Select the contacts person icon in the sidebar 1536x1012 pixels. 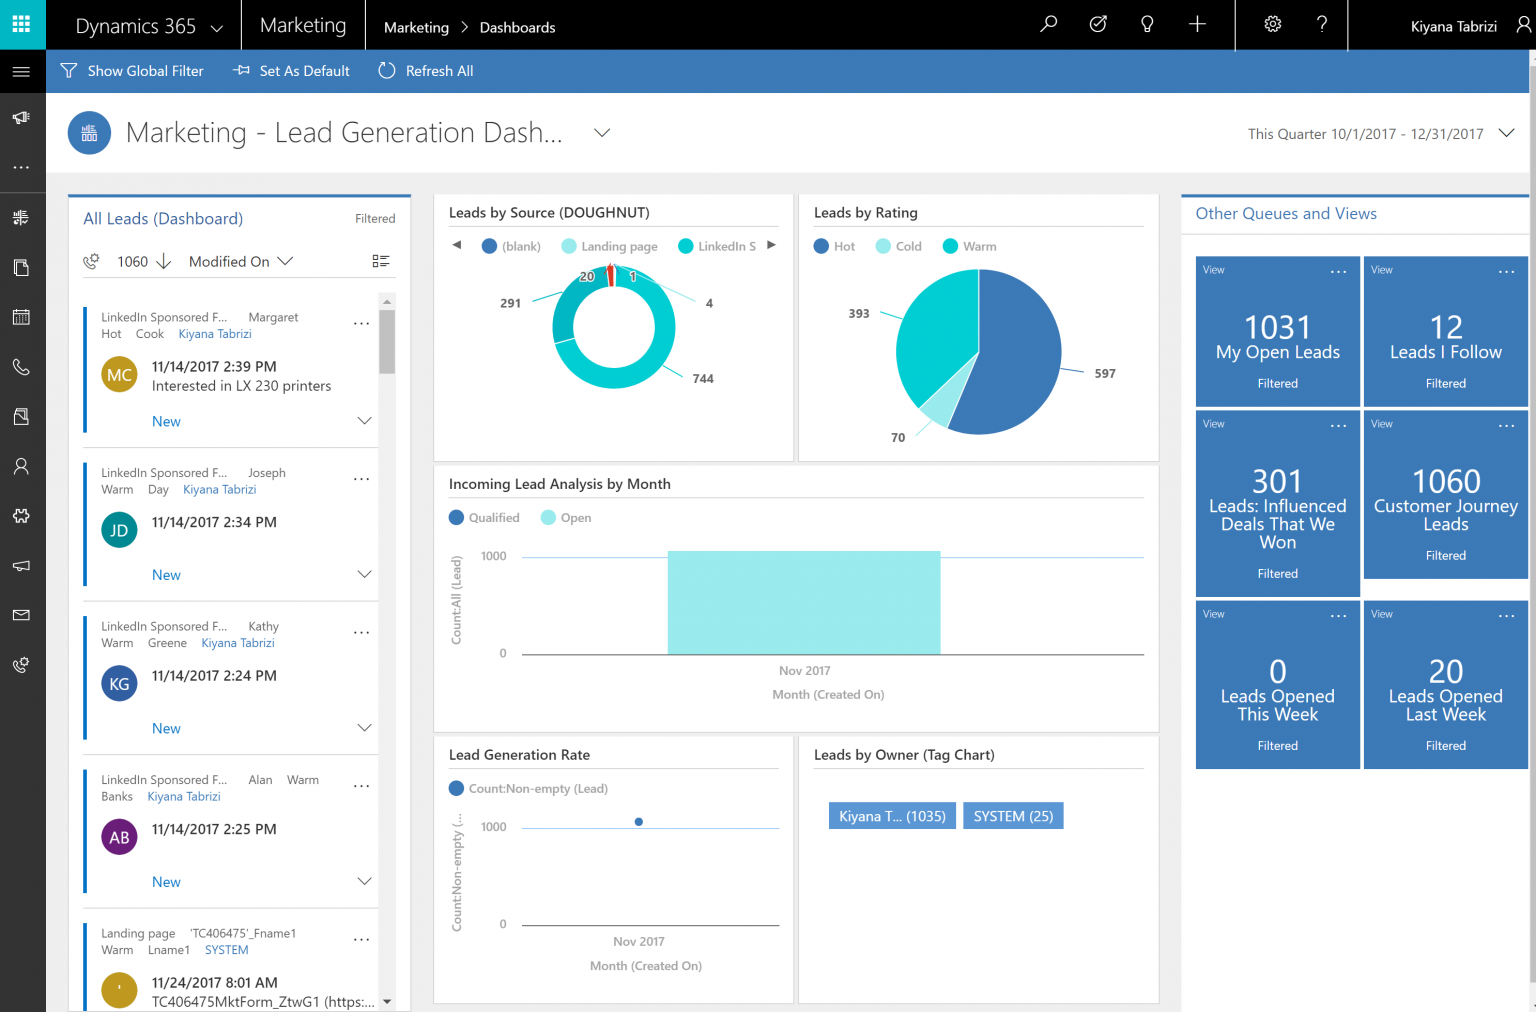[x=21, y=465]
